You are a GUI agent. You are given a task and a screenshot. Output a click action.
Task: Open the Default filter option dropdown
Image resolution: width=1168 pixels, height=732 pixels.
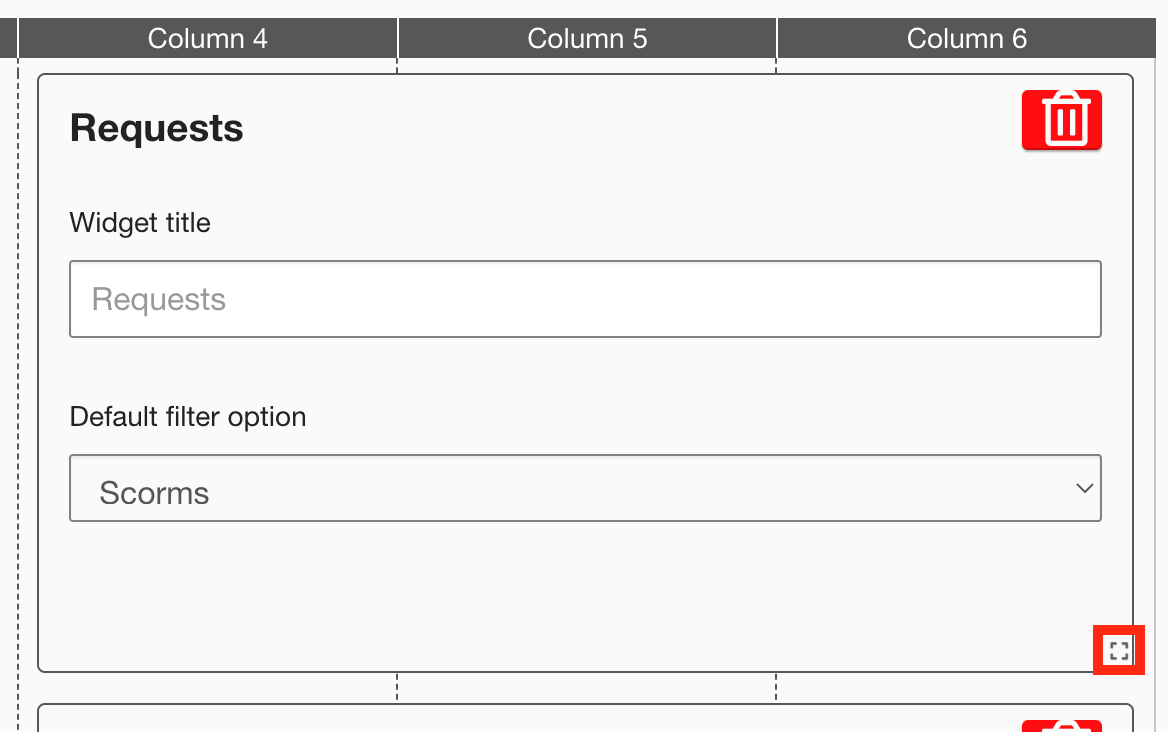tap(585, 488)
